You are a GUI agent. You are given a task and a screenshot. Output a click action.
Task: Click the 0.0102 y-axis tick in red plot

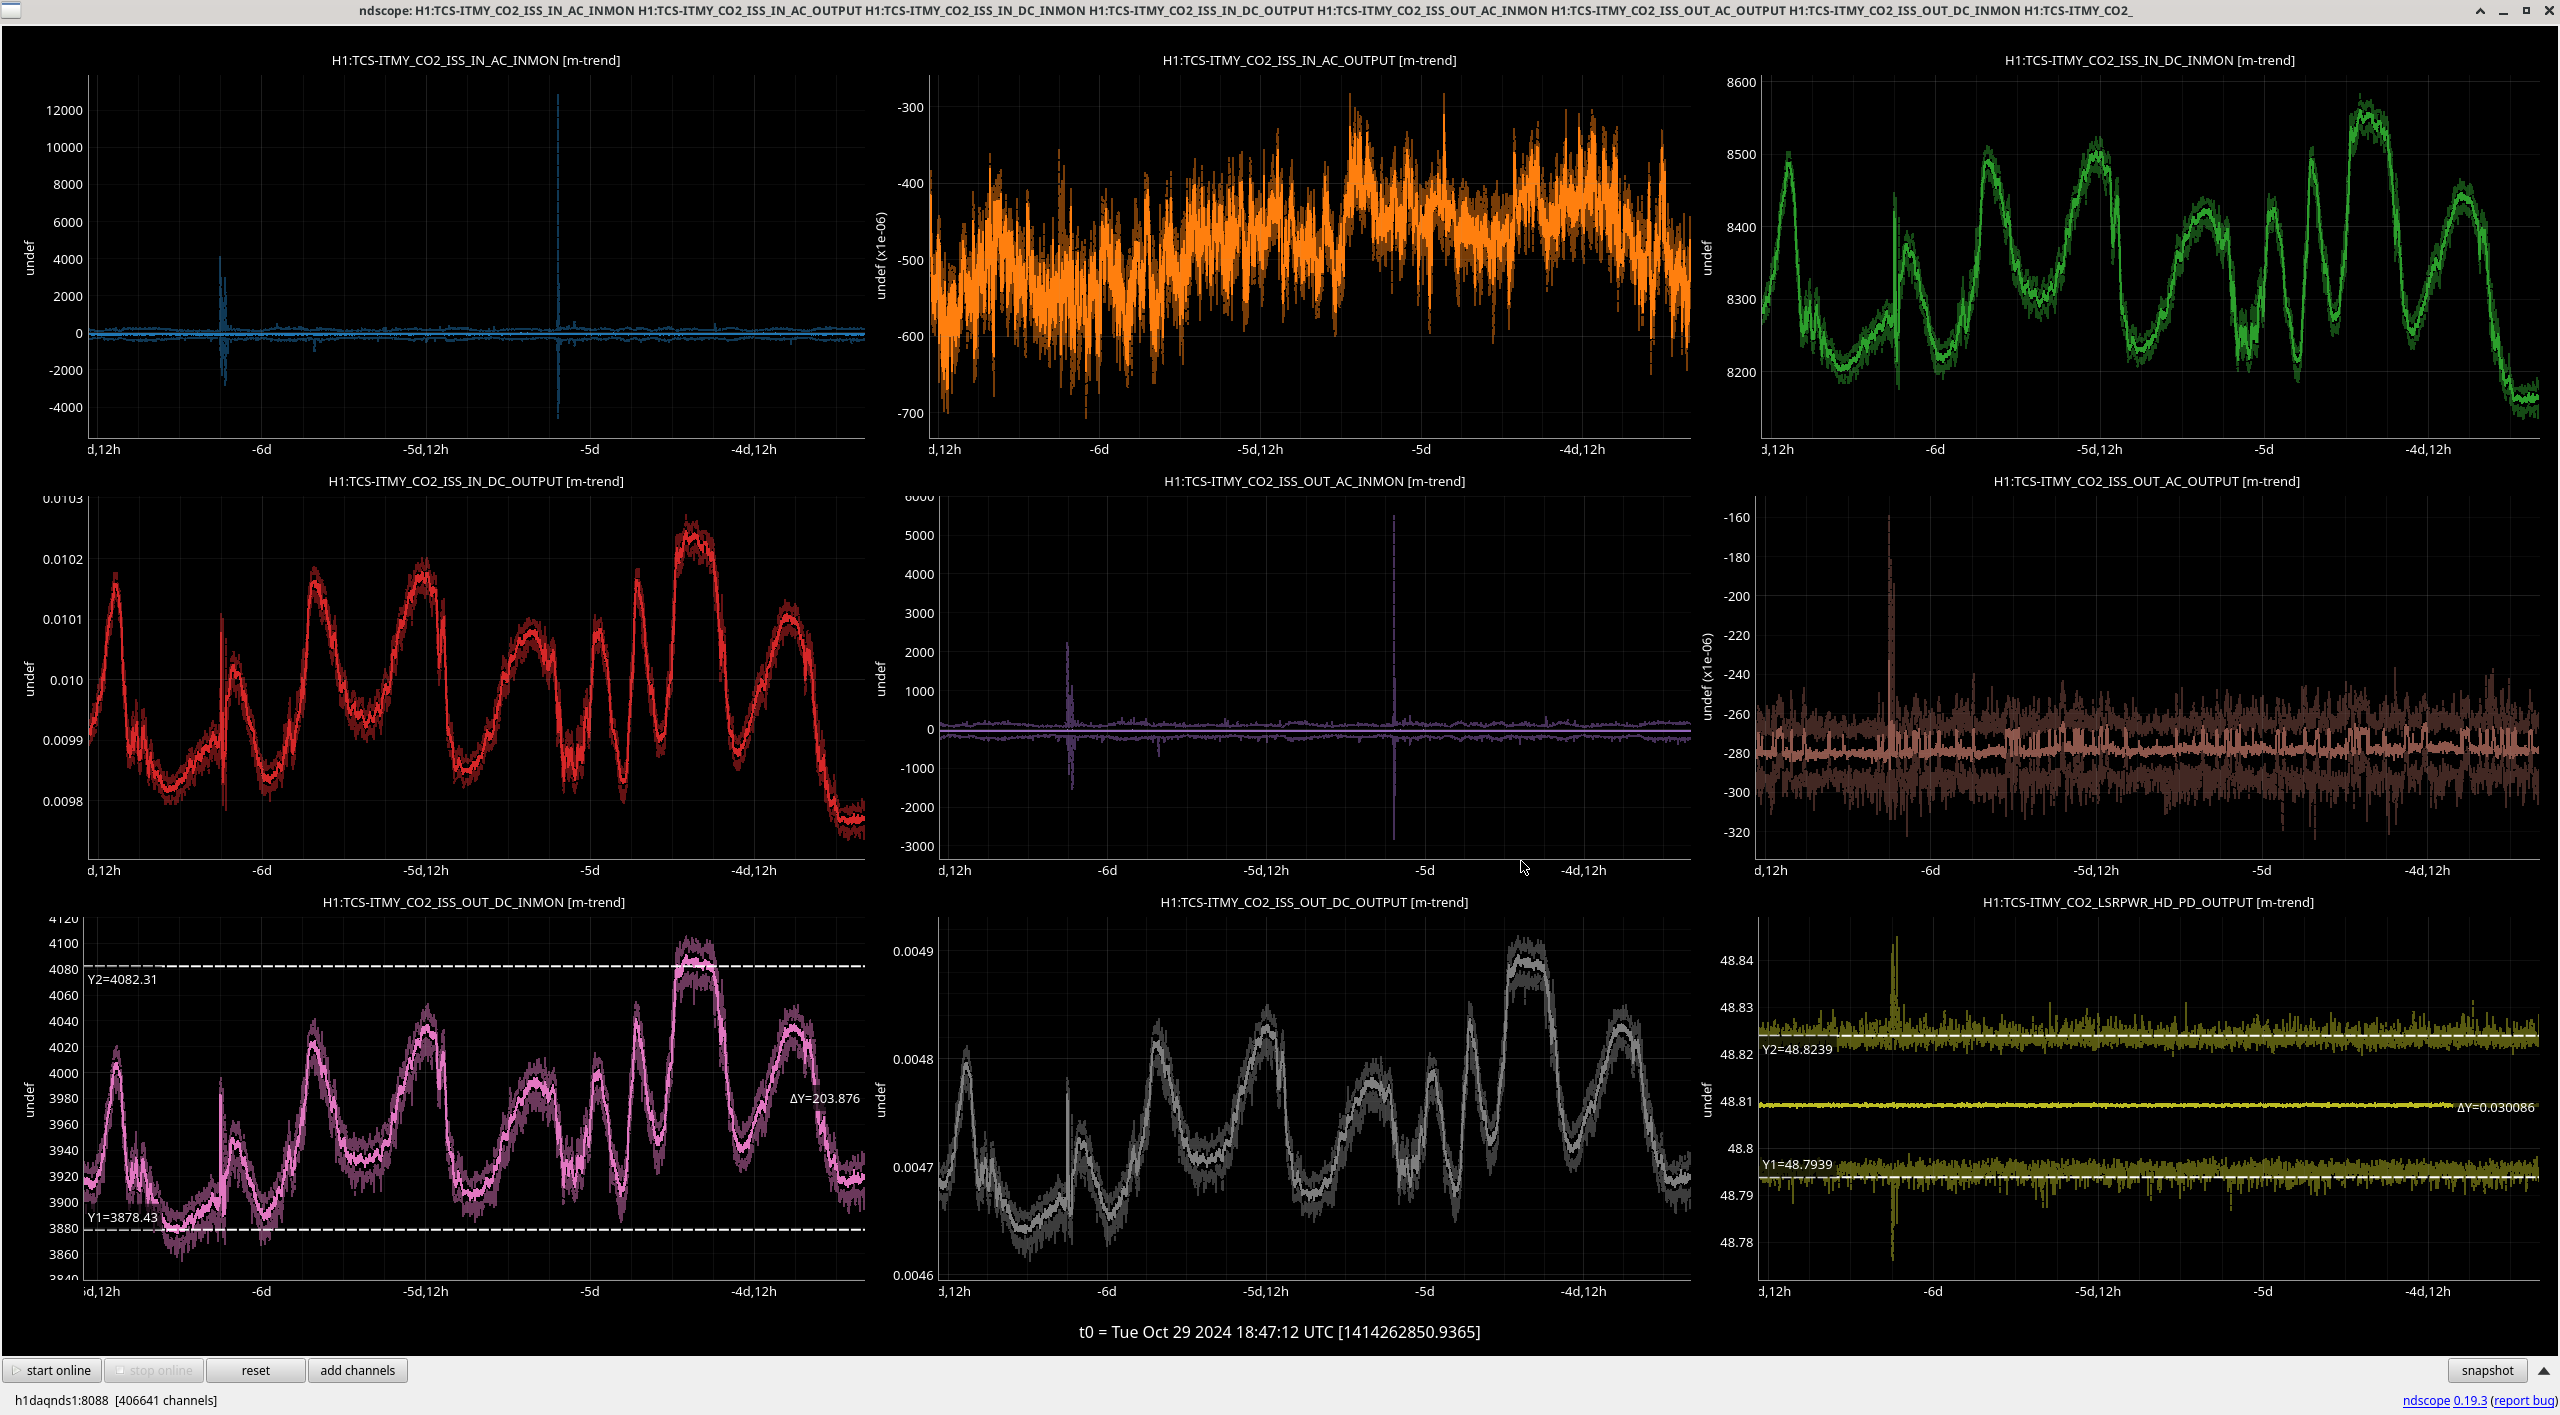tap(62, 559)
